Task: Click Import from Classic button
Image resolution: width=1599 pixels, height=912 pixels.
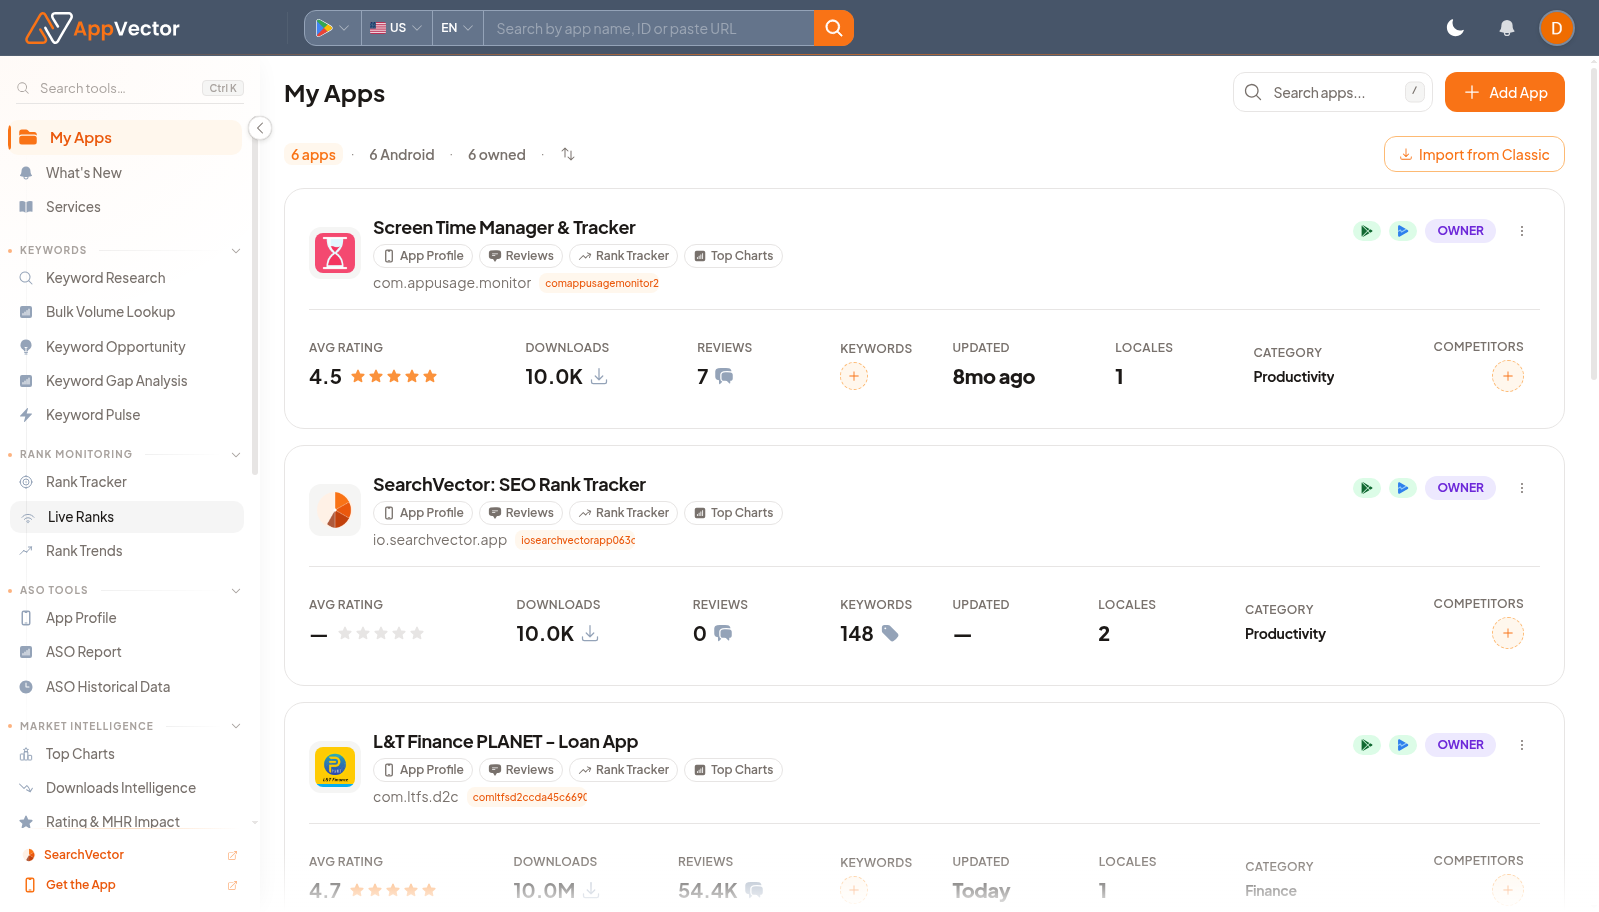Action: (1474, 154)
